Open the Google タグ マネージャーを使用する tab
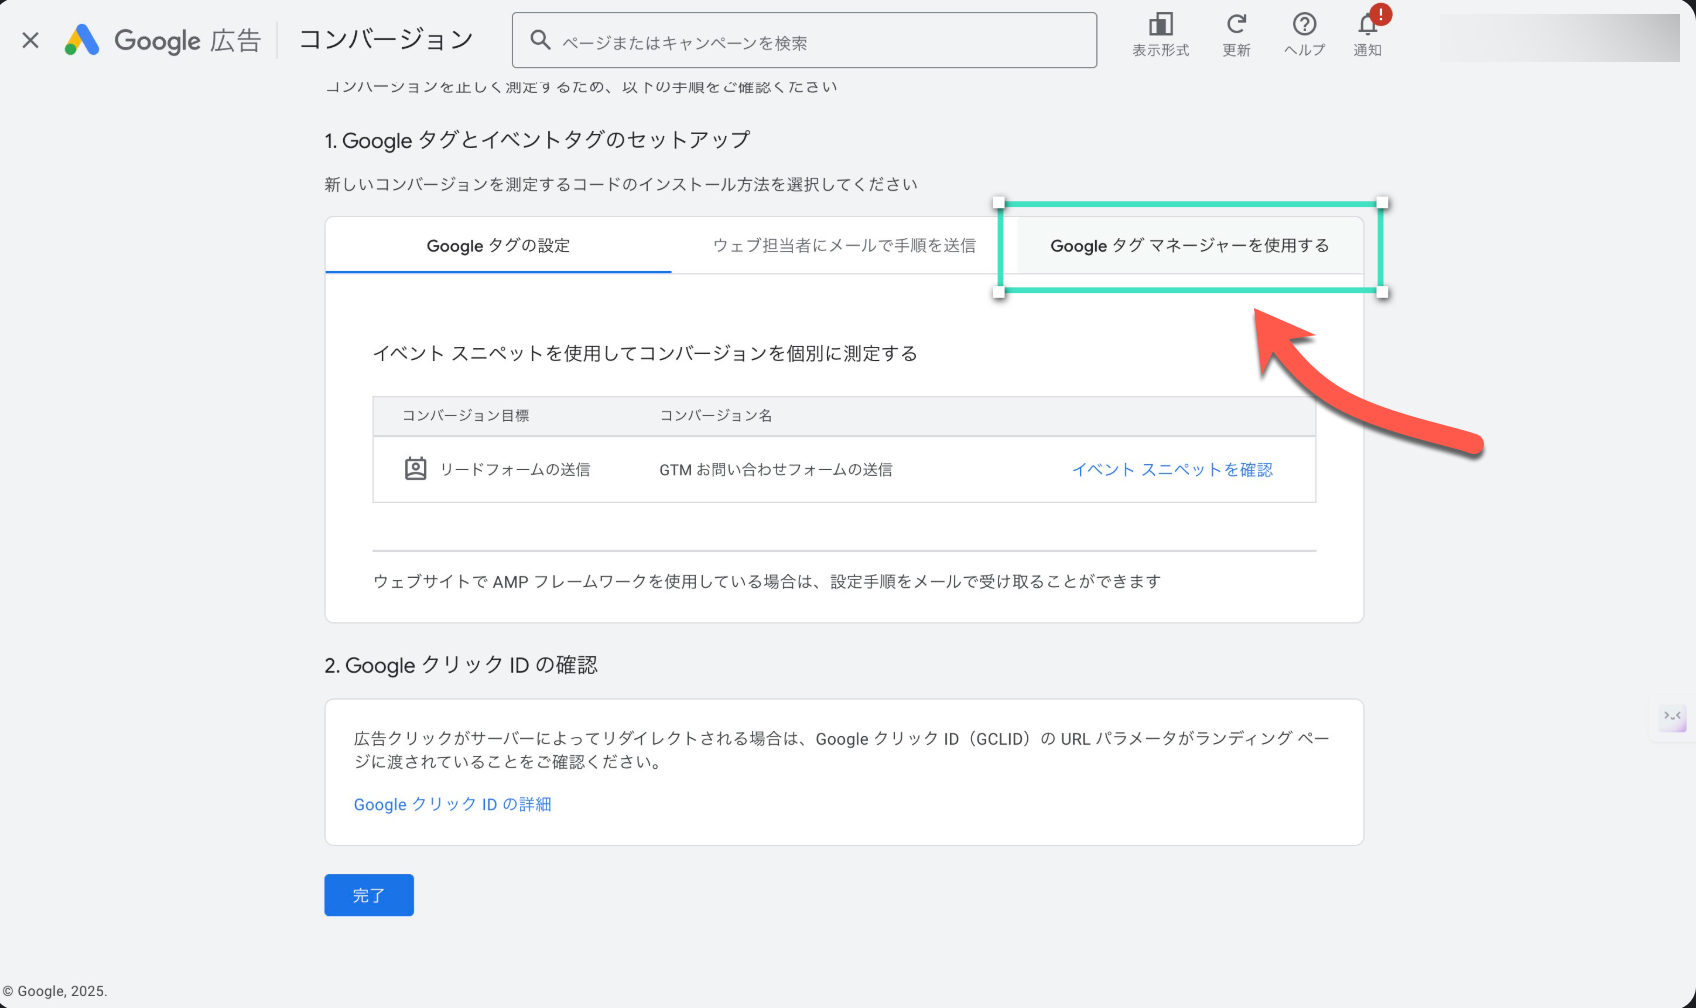 1189,246
